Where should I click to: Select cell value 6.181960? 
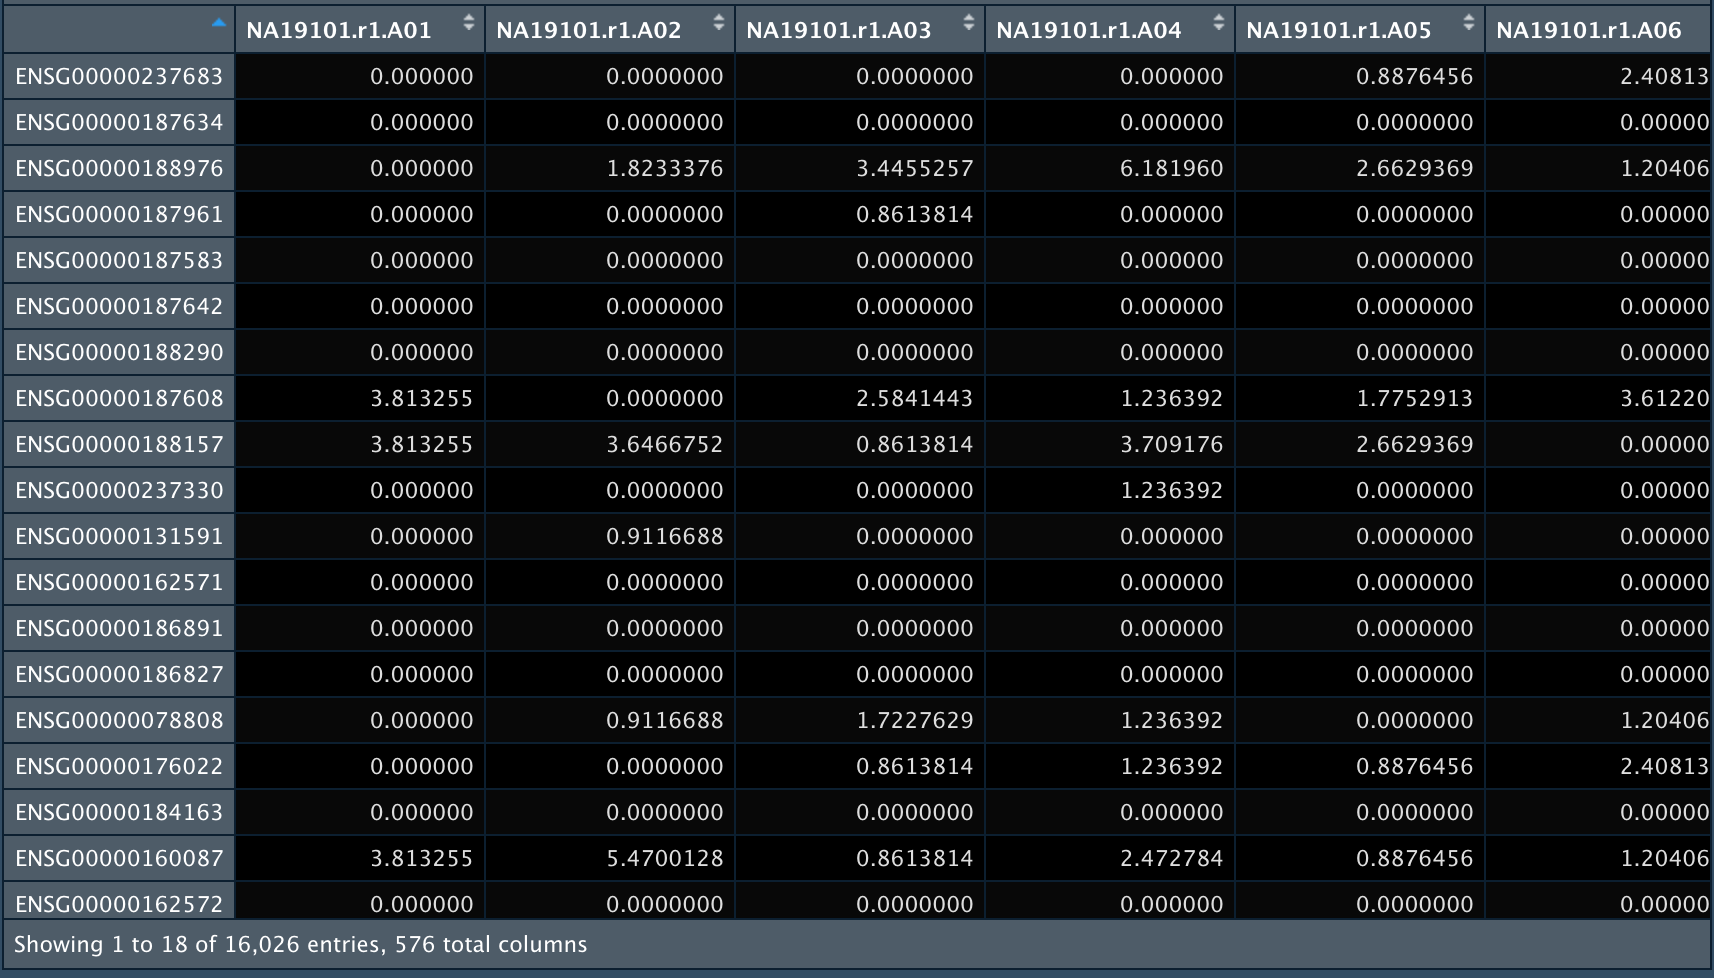pyautogui.click(x=1172, y=168)
